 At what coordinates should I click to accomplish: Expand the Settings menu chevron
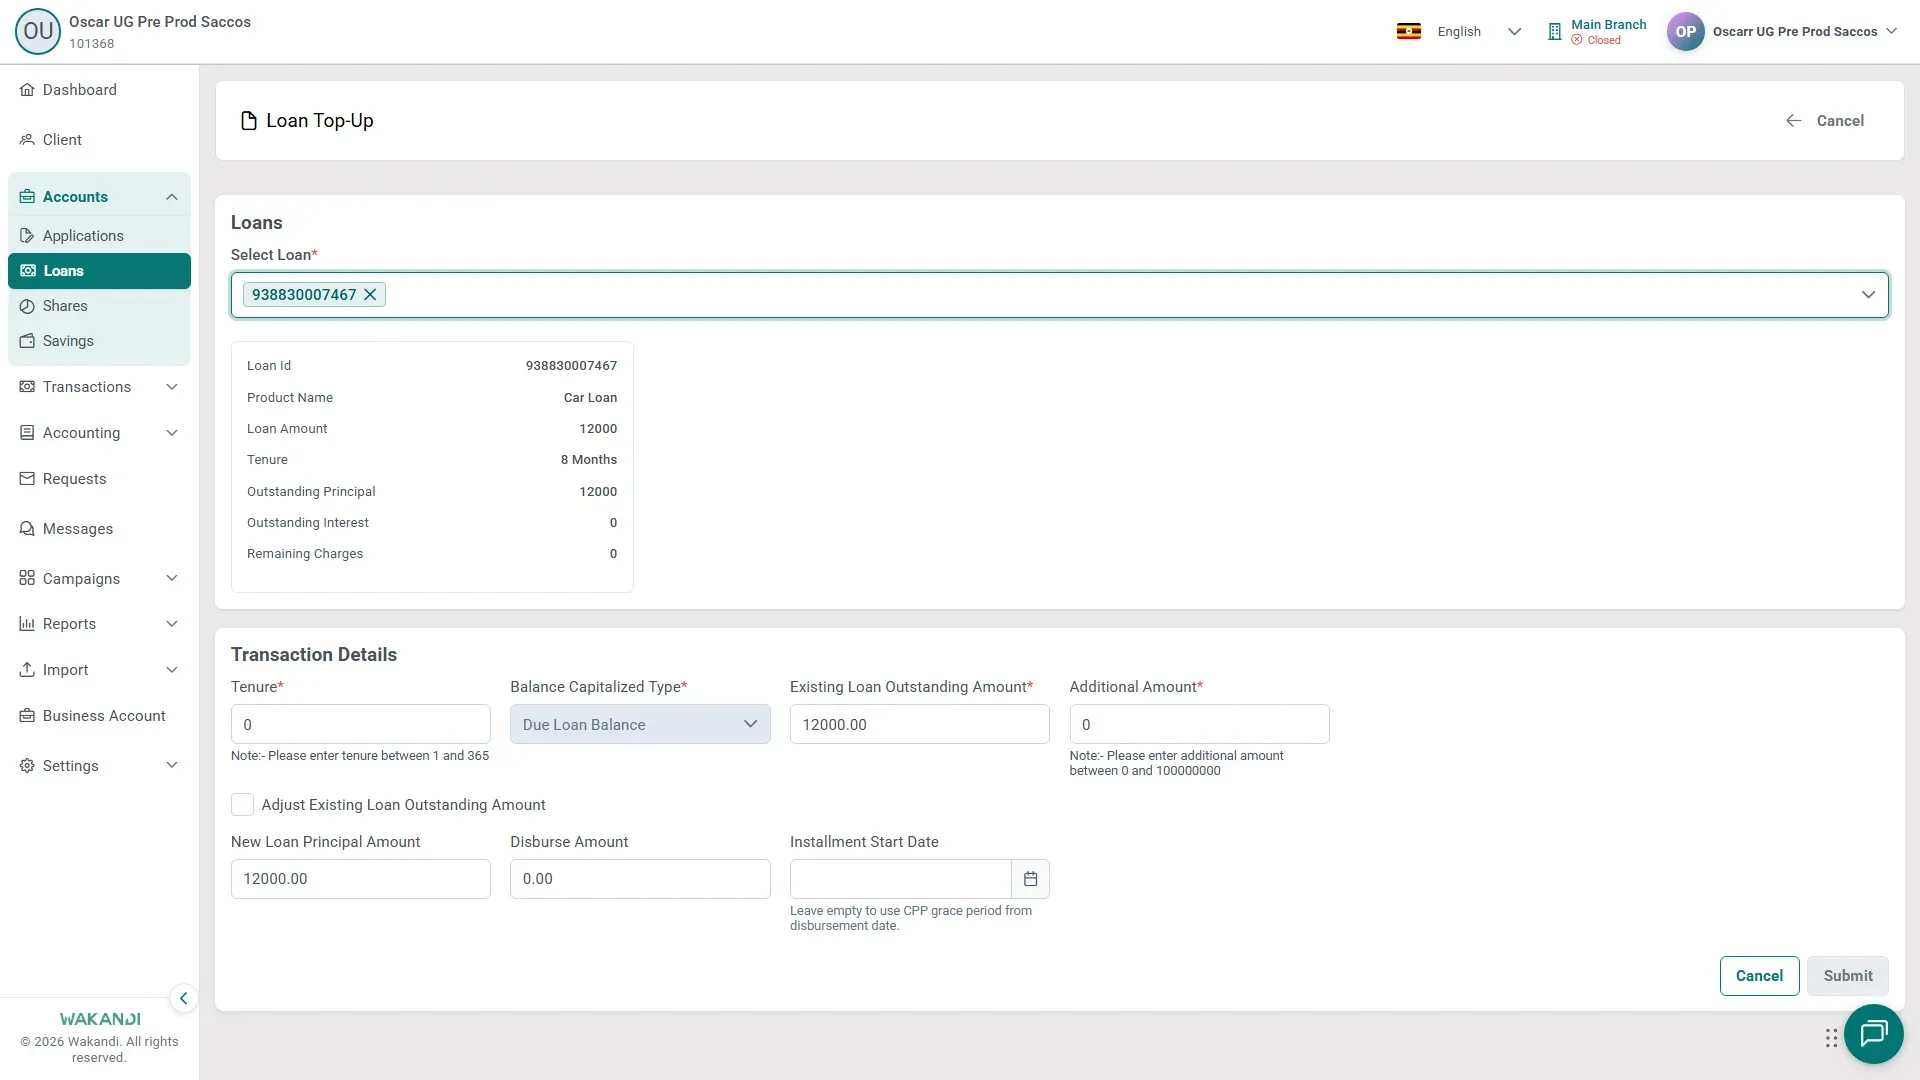click(172, 766)
